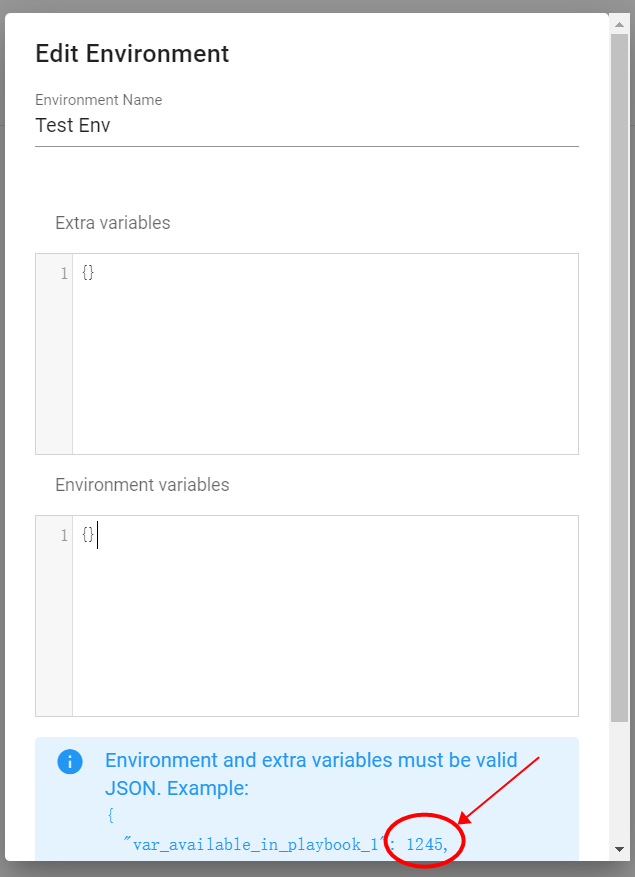Click the Extra variables label
The width and height of the screenshot is (635, 877).
click(113, 223)
